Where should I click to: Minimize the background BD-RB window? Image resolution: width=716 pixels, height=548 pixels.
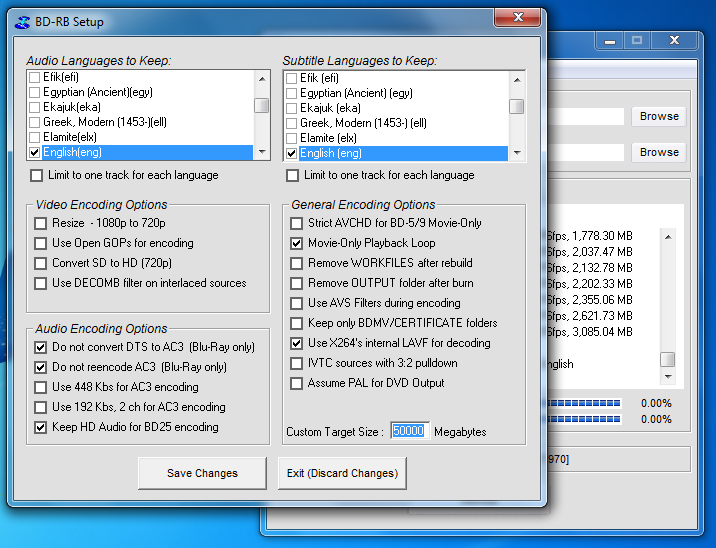coord(610,41)
